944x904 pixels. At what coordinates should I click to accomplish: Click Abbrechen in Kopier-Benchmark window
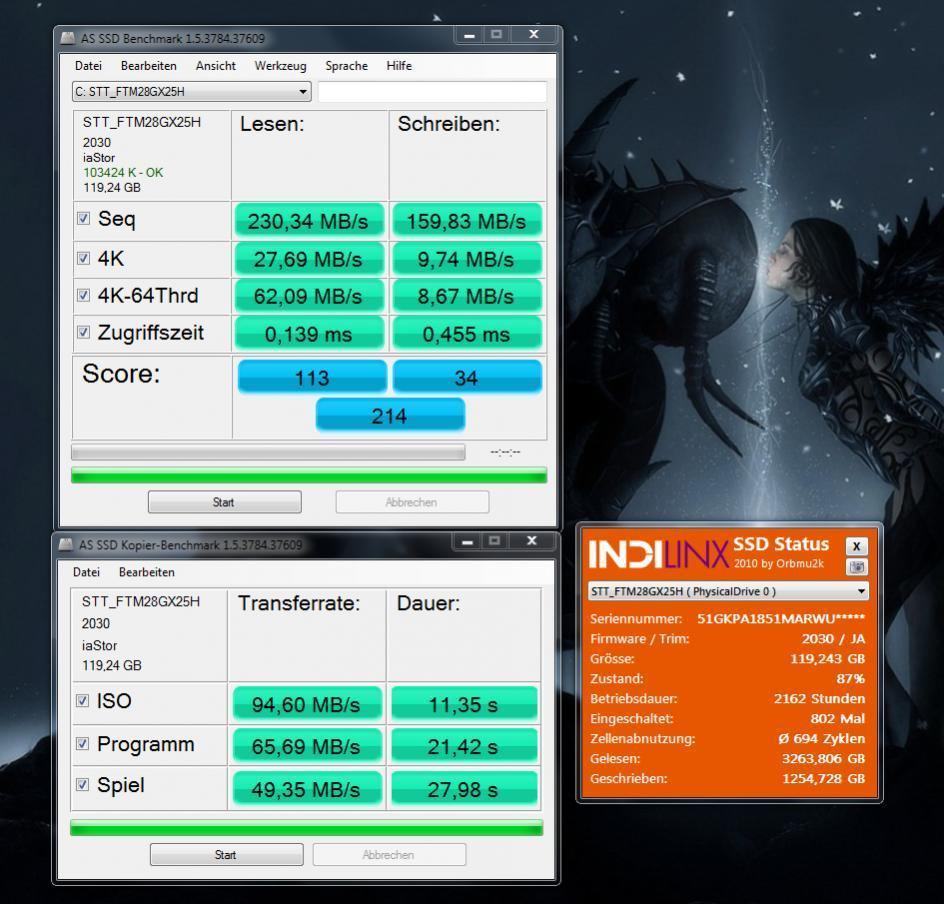coord(389,855)
